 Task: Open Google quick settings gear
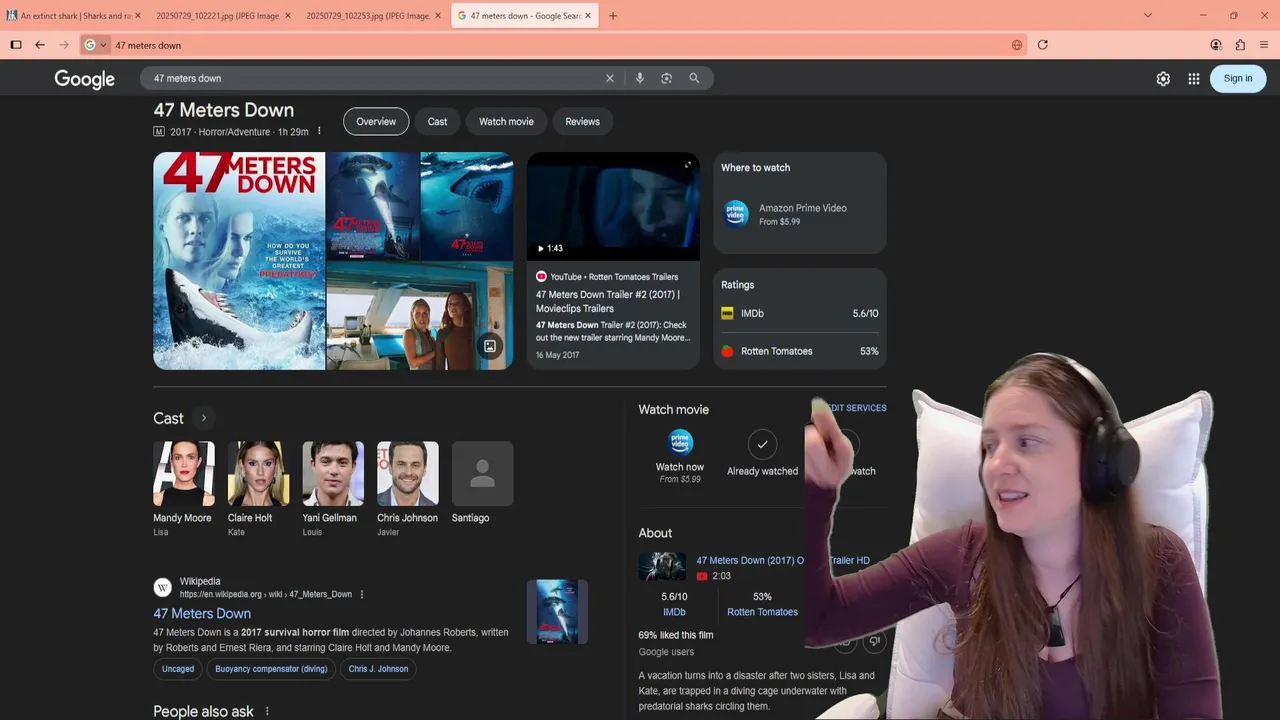1163,79
